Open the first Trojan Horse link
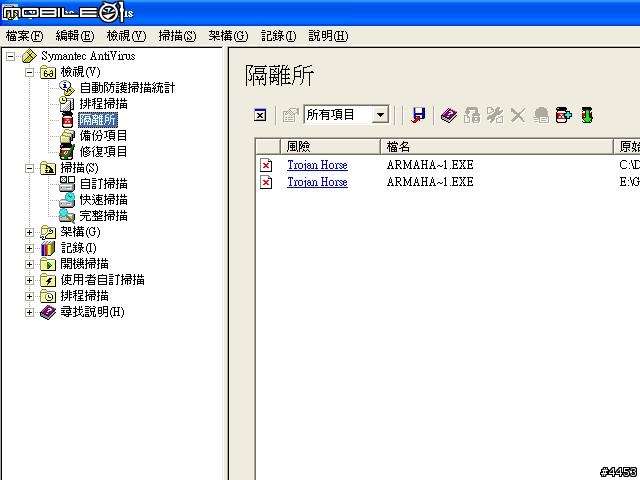The width and height of the screenshot is (640, 480). (x=317, y=165)
